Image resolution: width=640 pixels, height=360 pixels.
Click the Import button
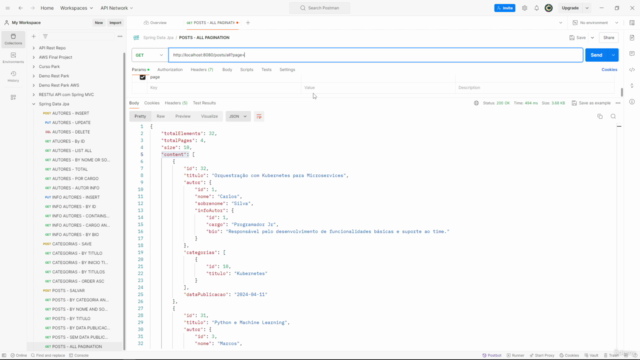pyautogui.click(x=115, y=23)
